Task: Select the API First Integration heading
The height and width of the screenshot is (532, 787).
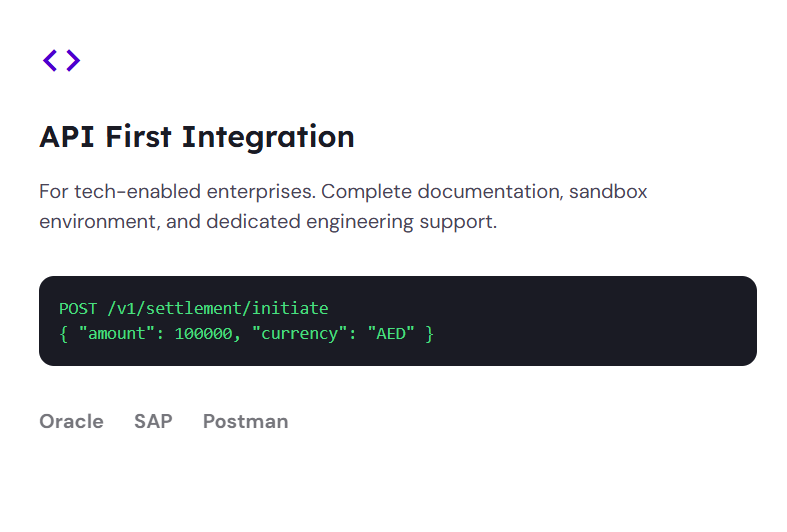Action: click(x=197, y=137)
